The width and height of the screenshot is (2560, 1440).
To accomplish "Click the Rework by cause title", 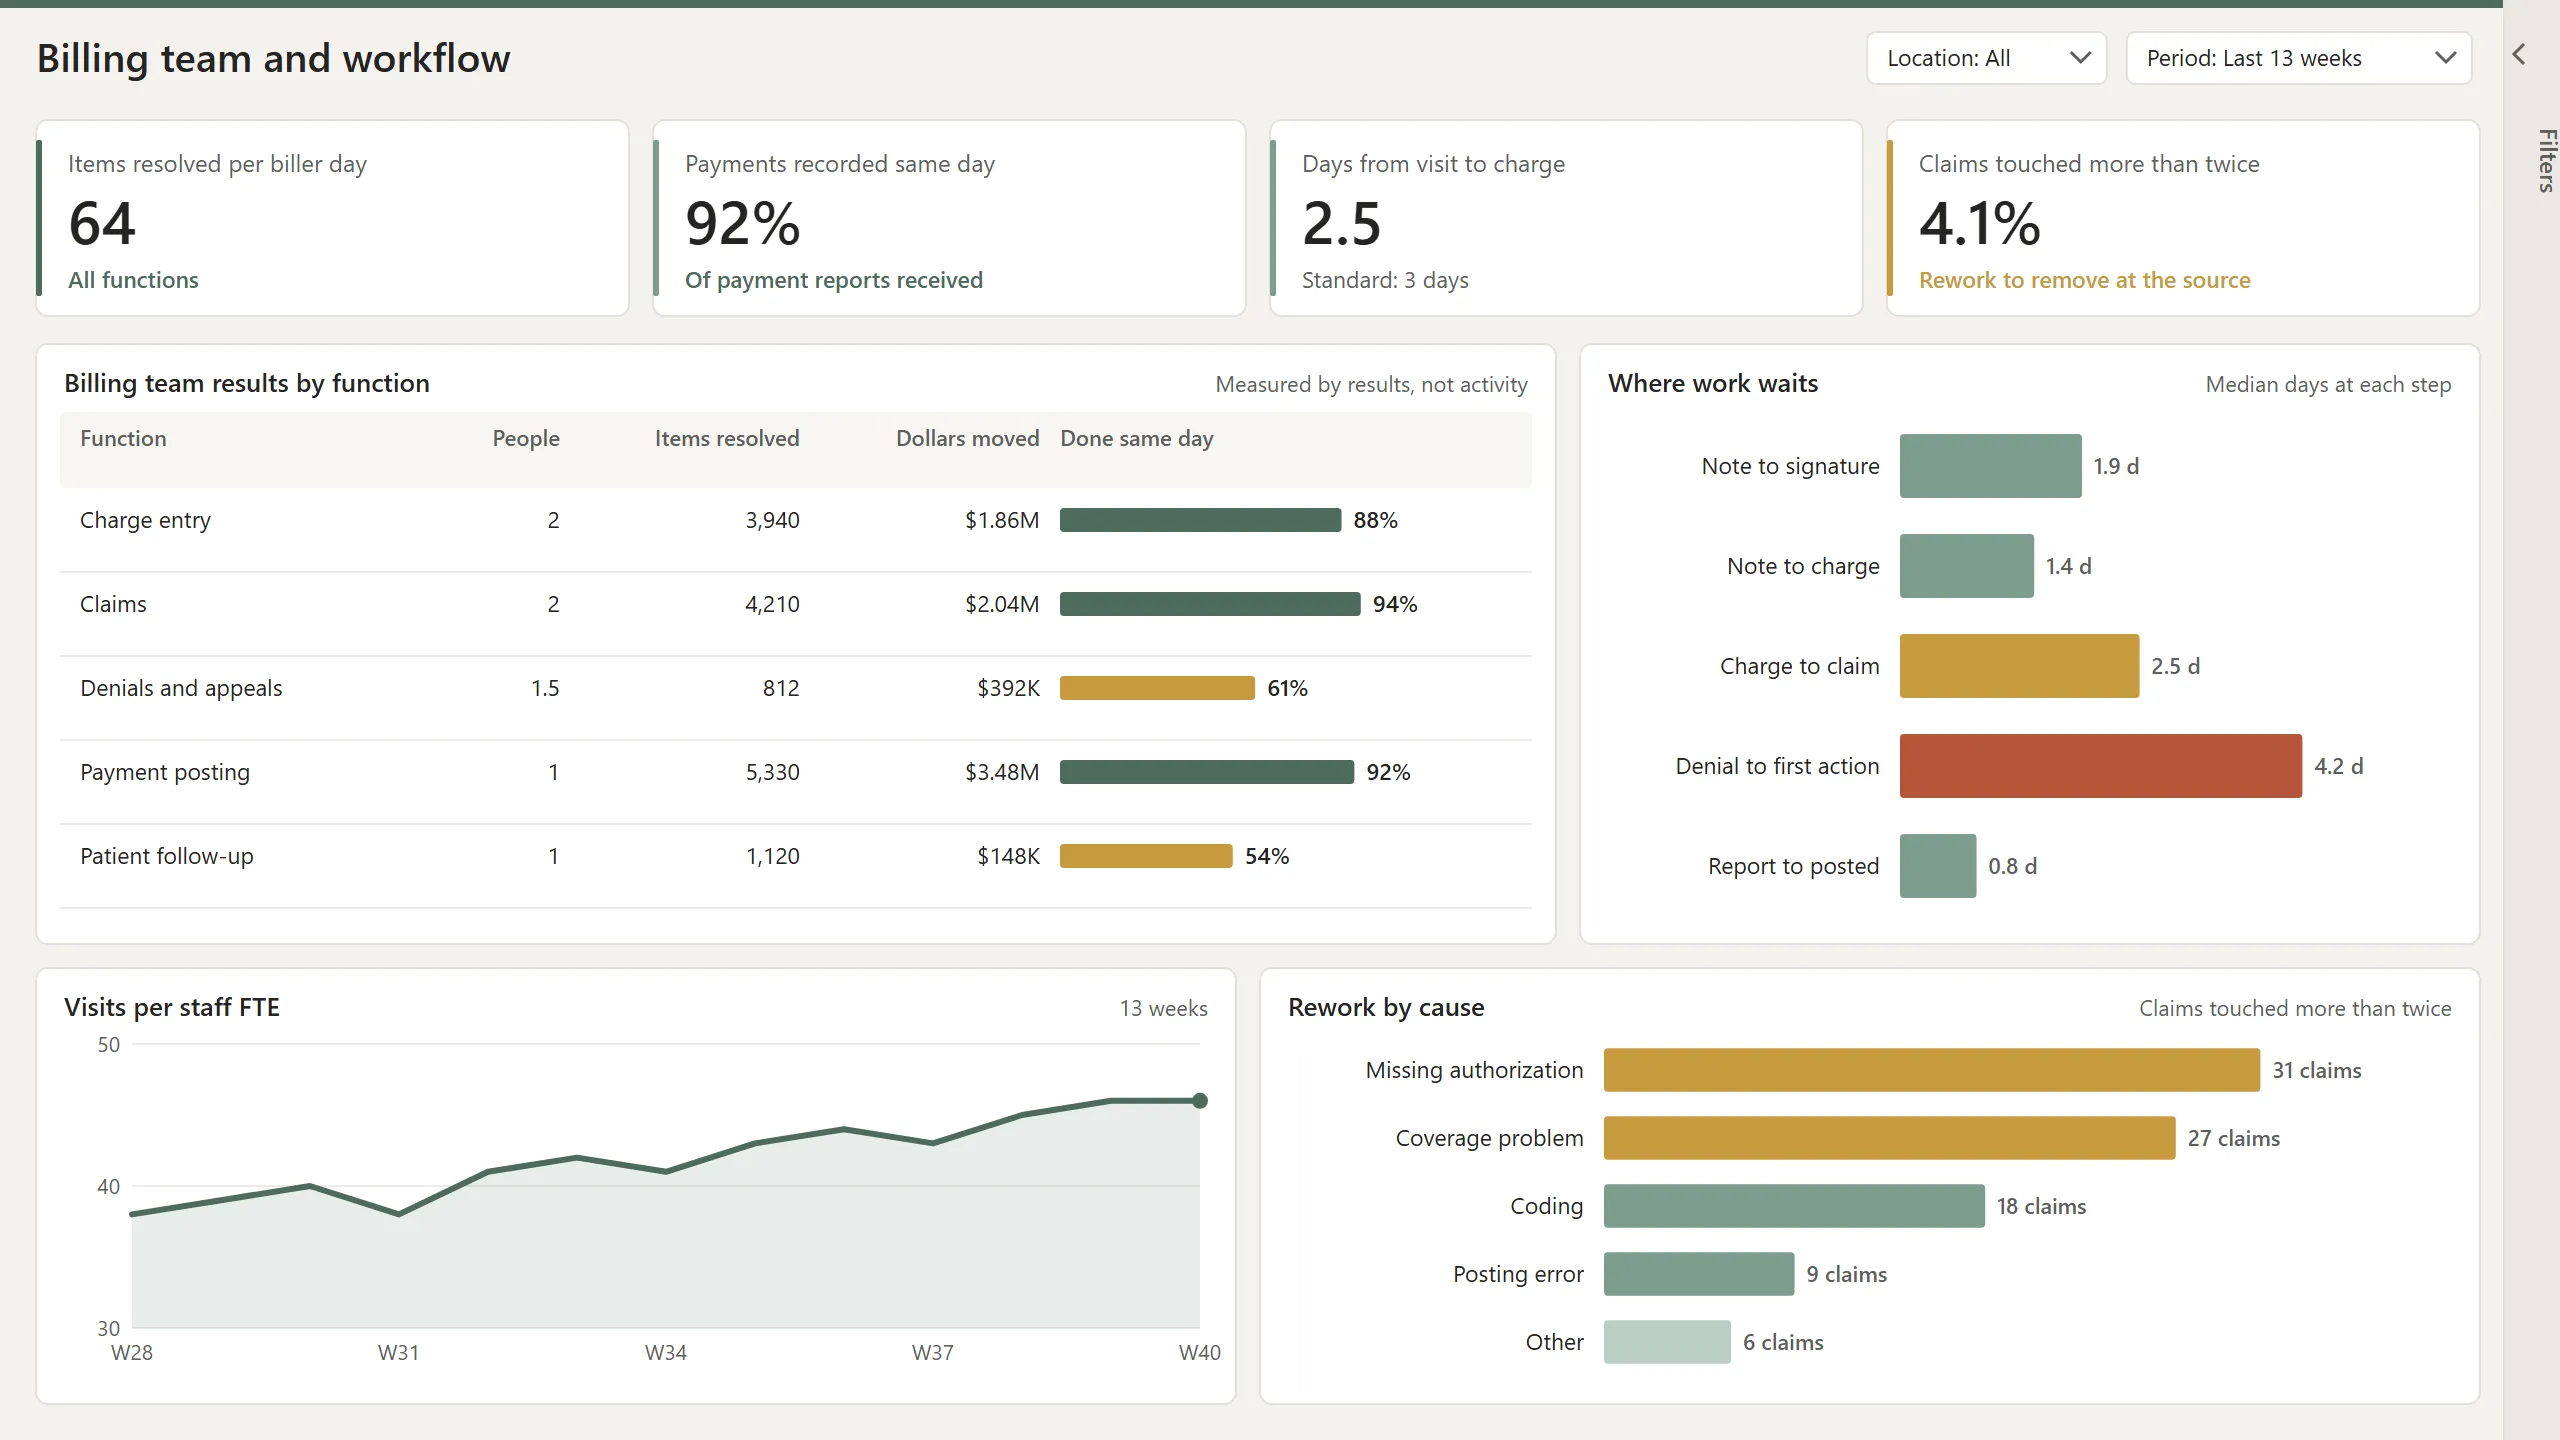I will (1386, 1007).
